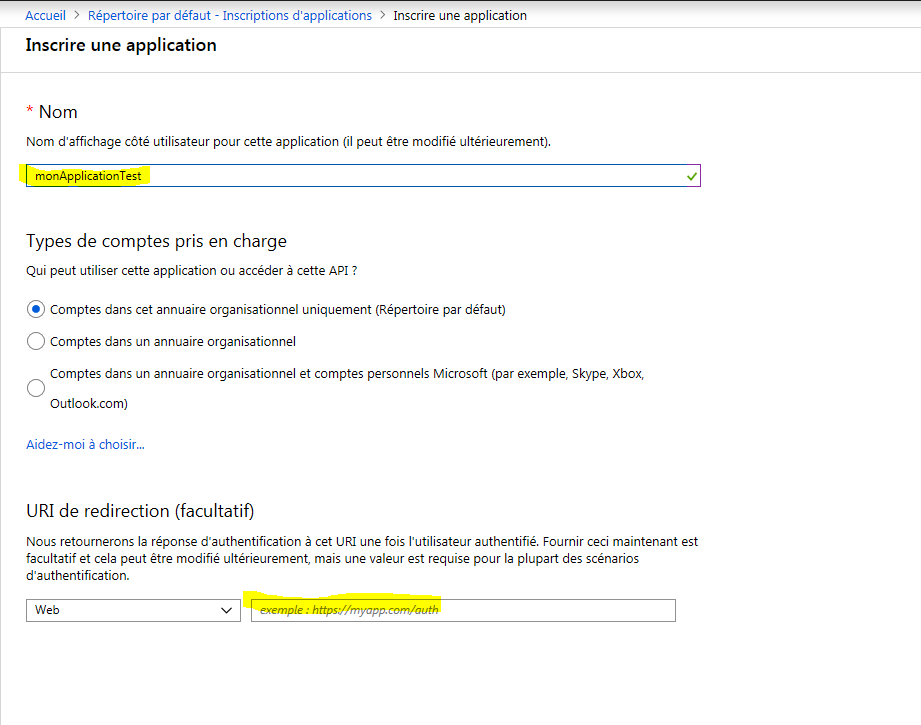921x725 pixels.
Task: Click the label text 'Comptes dans un annuaire organisationnel'
Action: click(173, 341)
